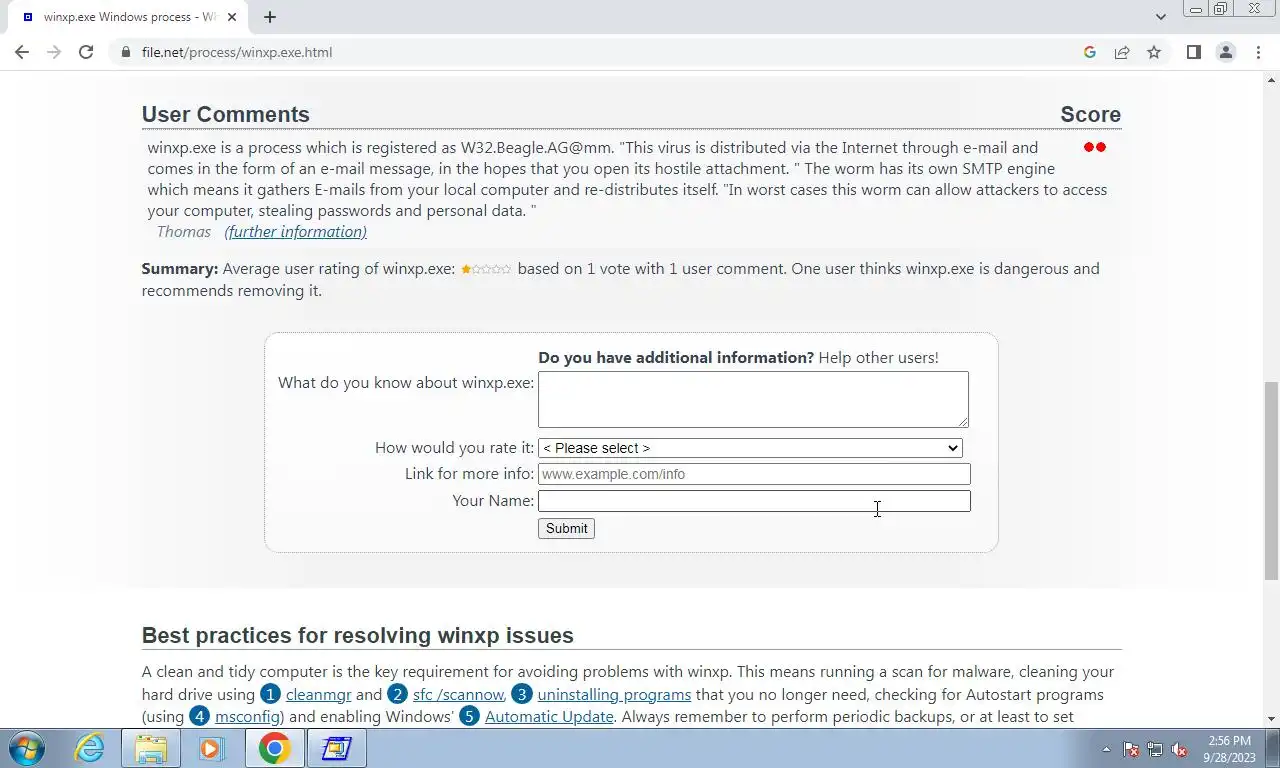Viewport: 1280px width, 768px height.
Task: Focus the winxp.exe comment text area
Action: [753, 399]
